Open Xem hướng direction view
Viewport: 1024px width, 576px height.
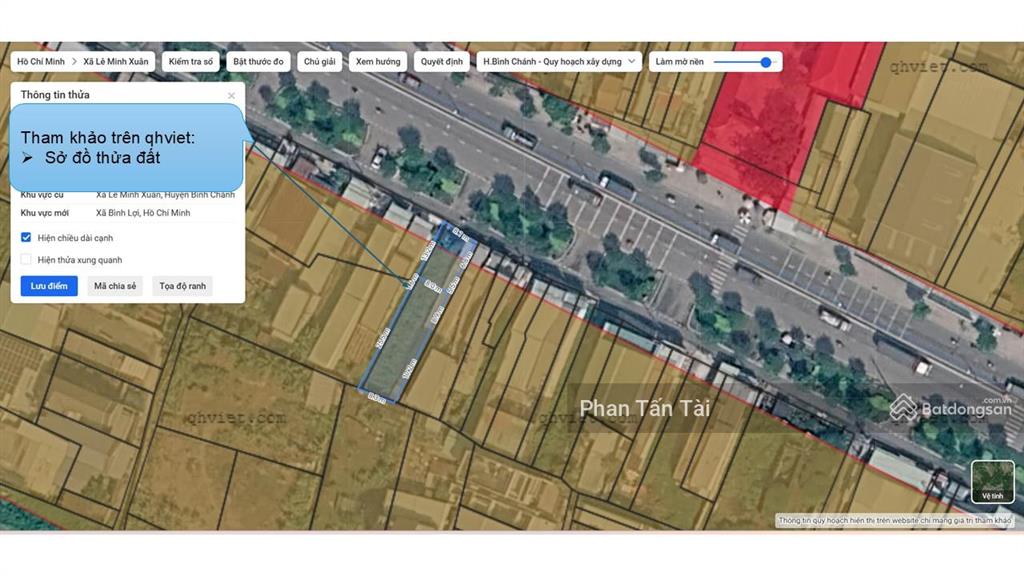coord(377,62)
